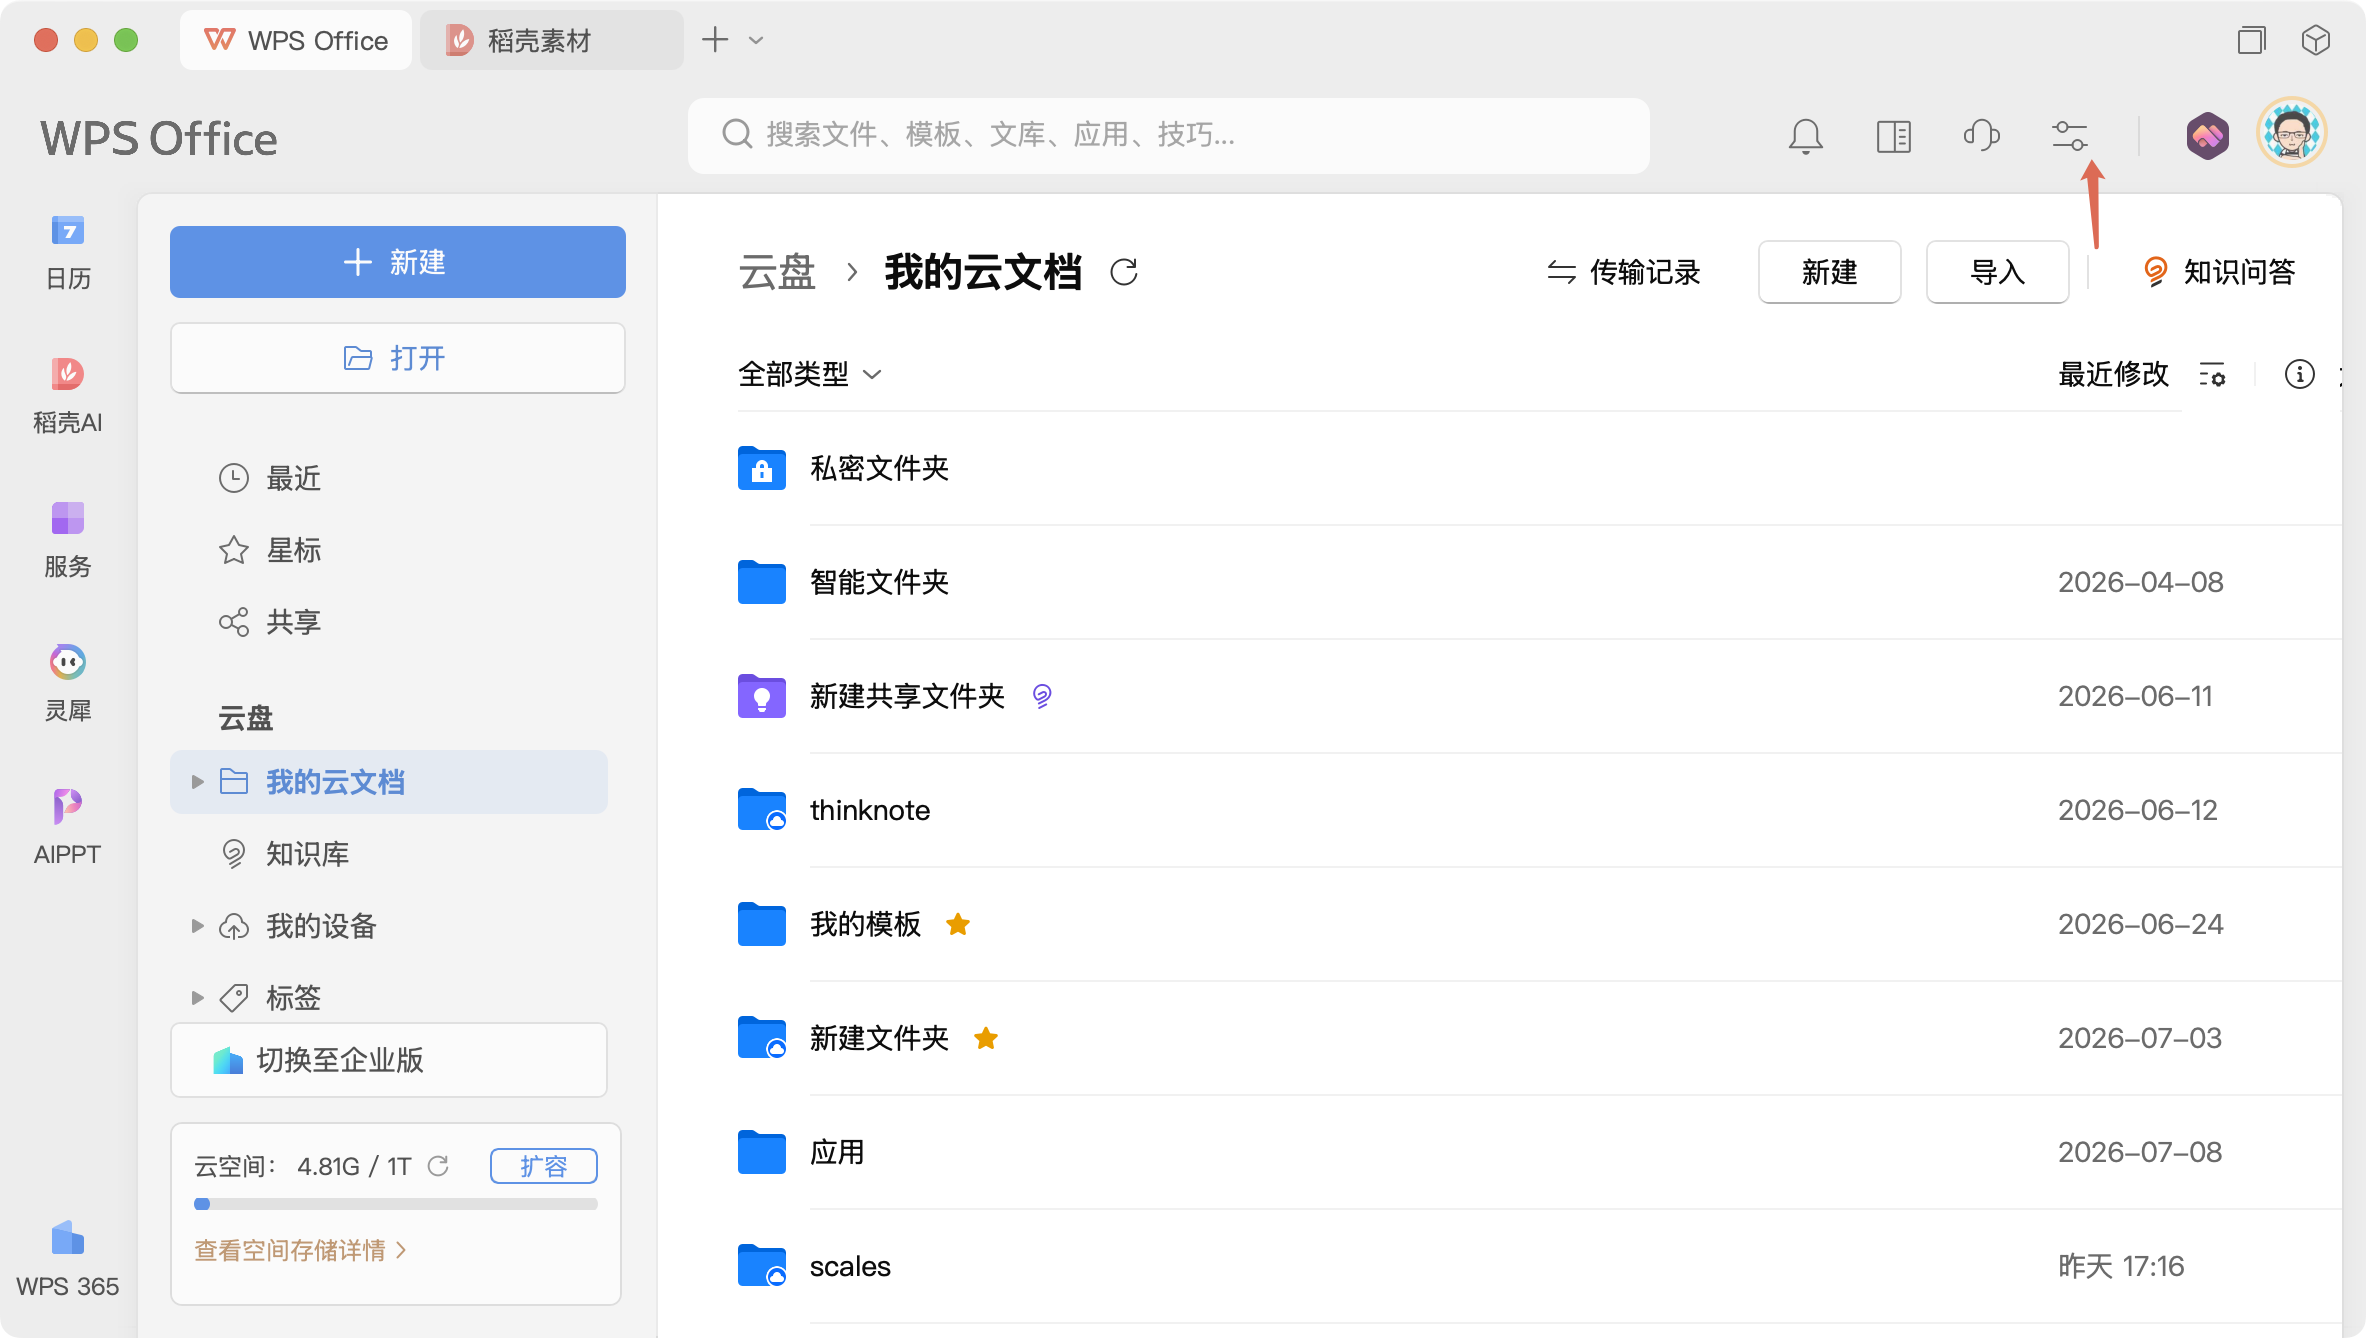Click the split-panel layout icon
The height and width of the screenshot is (1338, 2366).
point(1893,136)
